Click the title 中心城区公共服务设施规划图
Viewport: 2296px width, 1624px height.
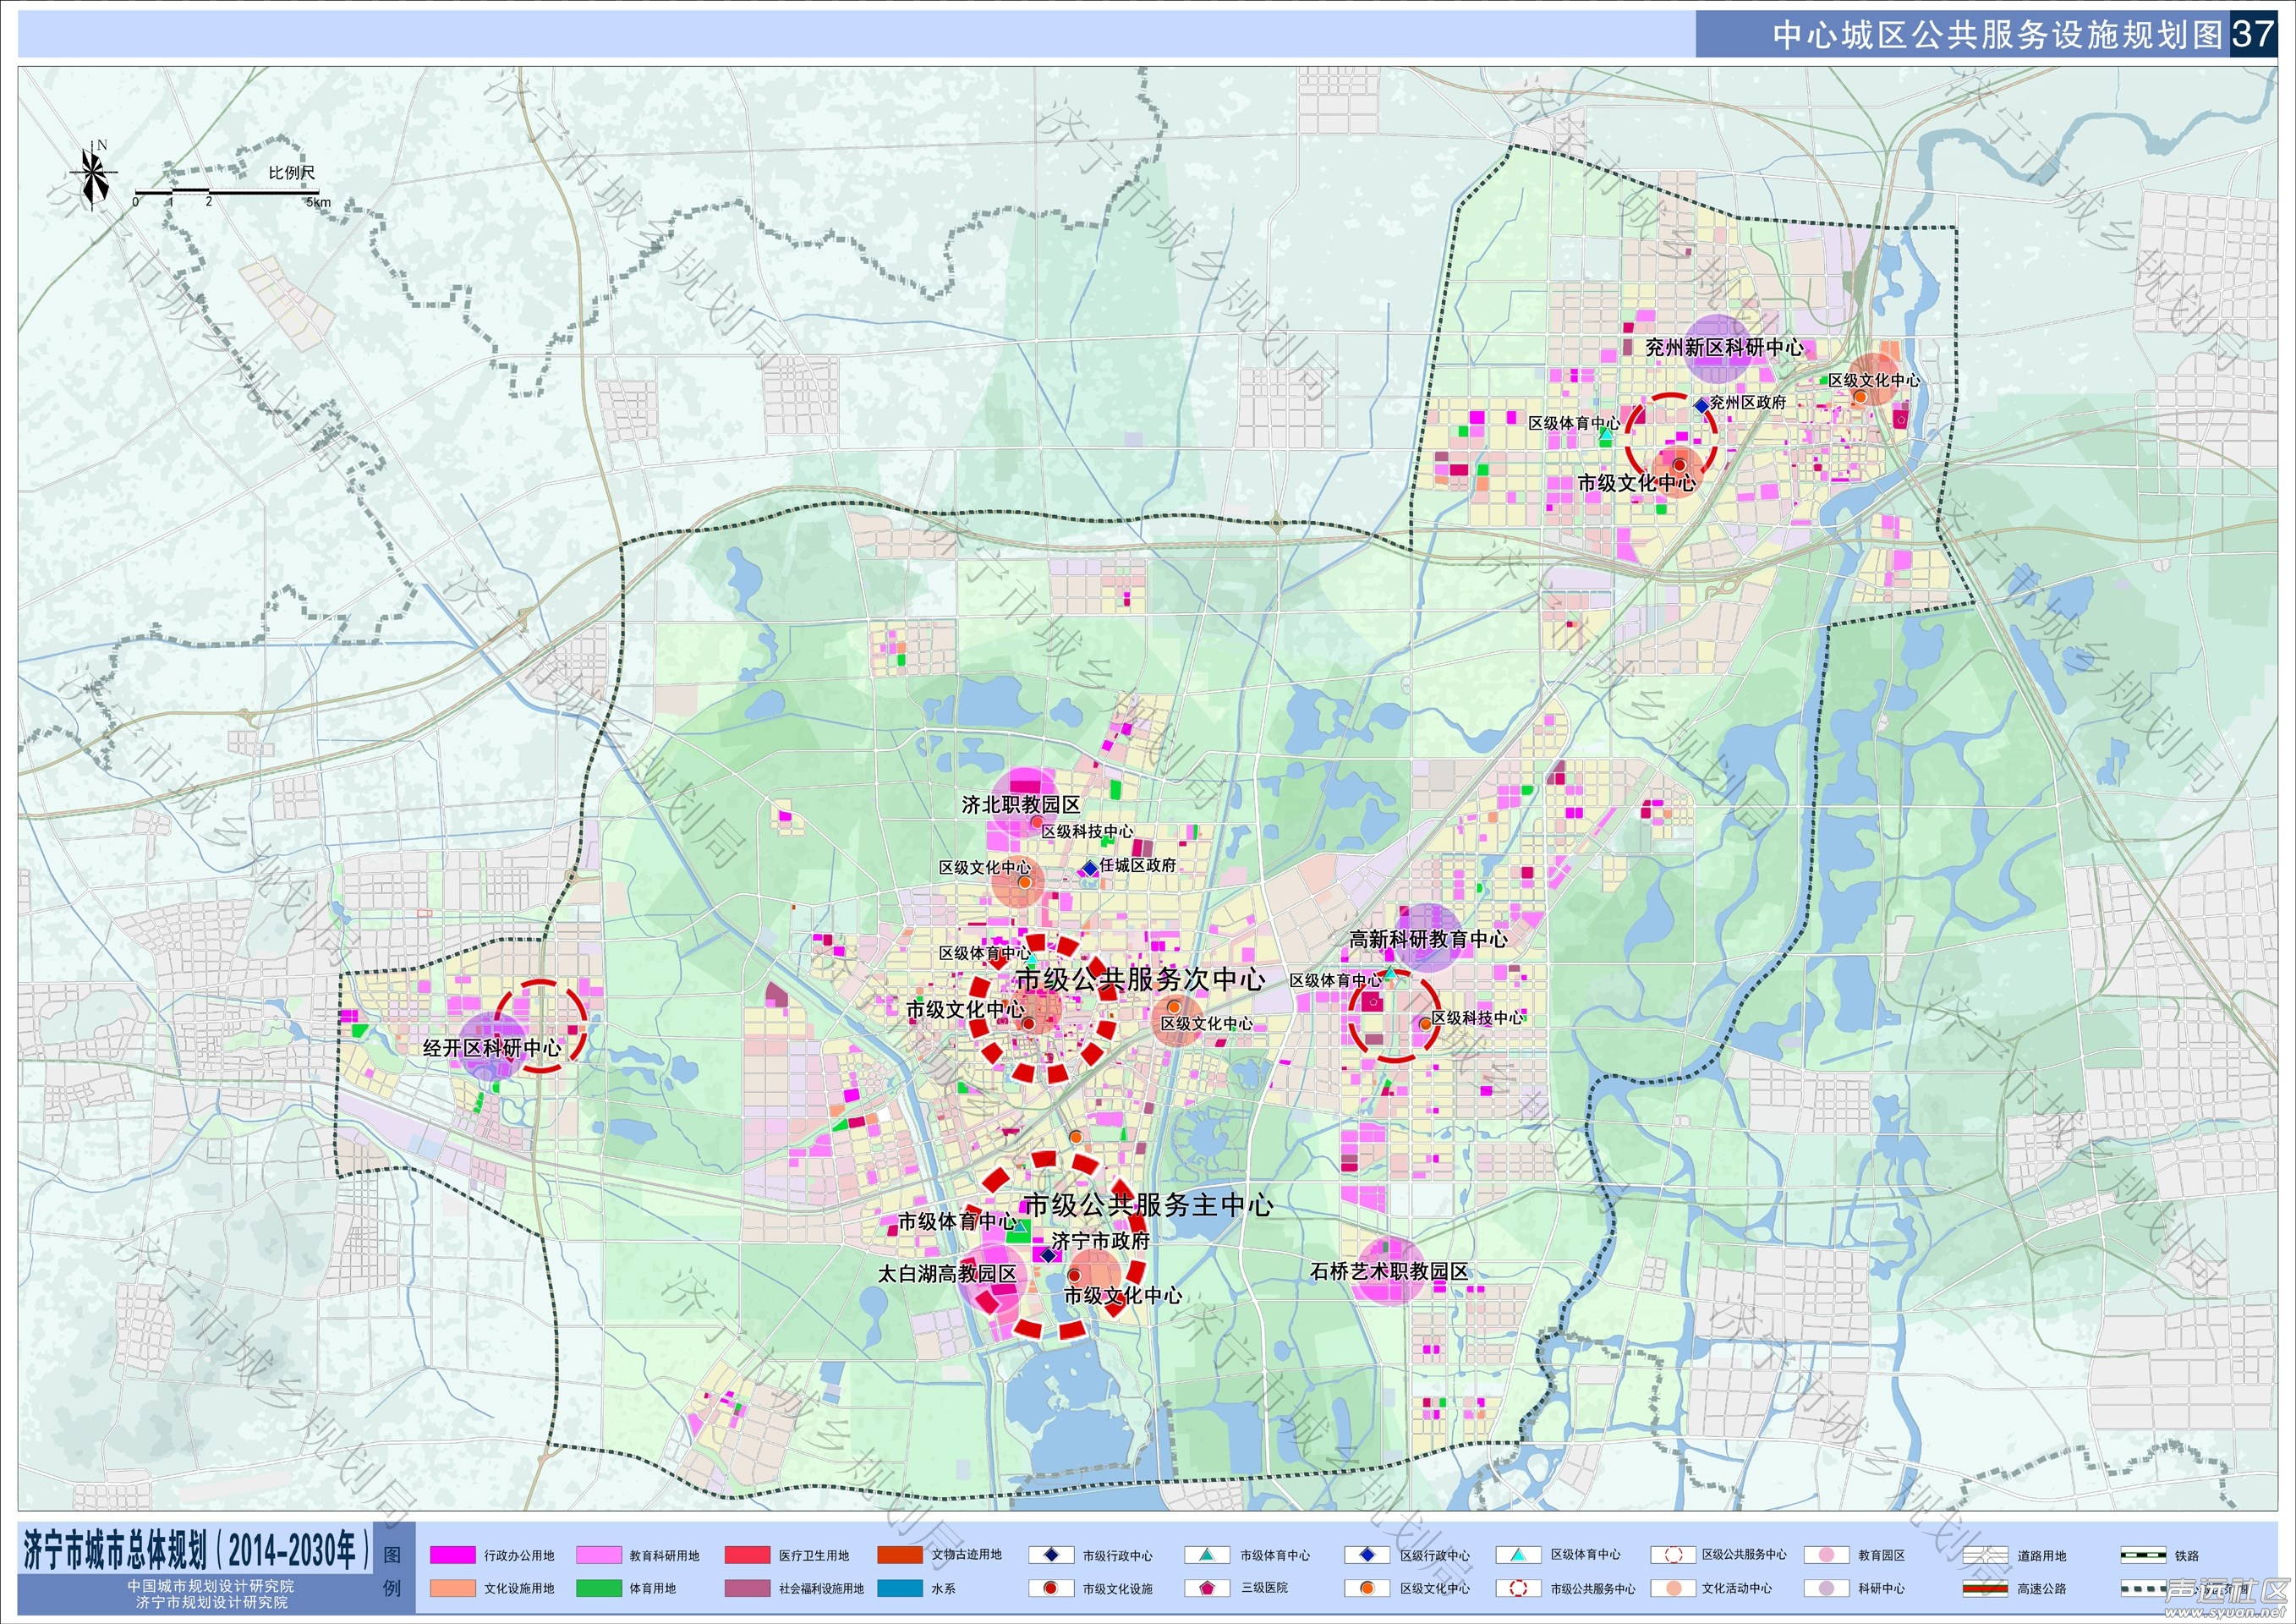click(1997, 35)
